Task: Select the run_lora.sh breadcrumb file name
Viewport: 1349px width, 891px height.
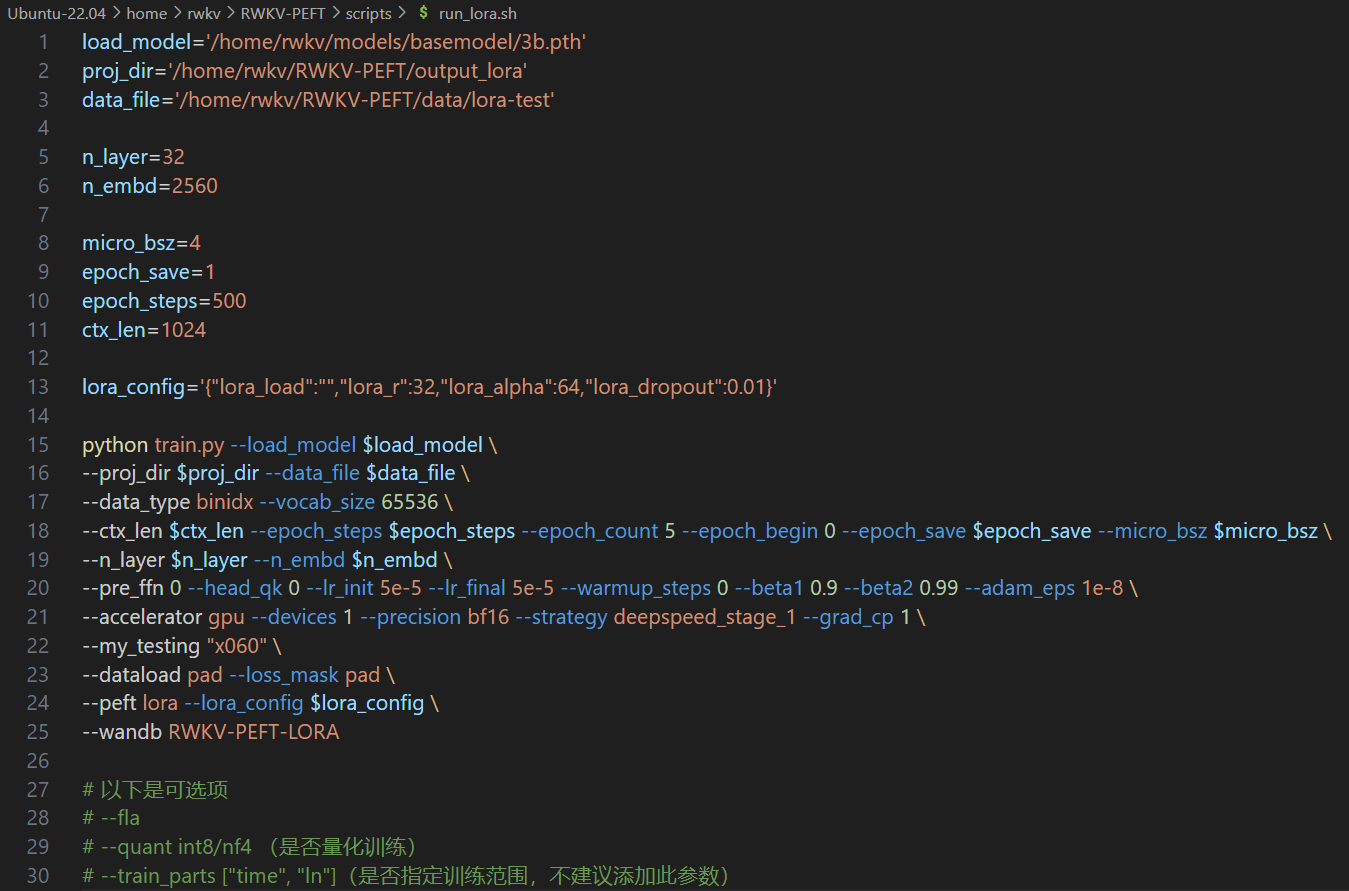Action: click(478, 14)
